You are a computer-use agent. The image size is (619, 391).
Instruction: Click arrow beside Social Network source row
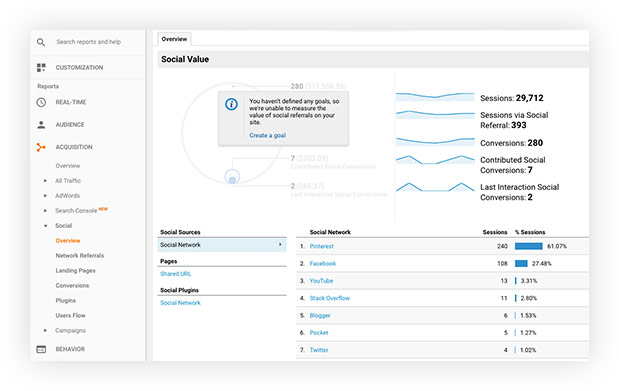(x=280, y=244)
